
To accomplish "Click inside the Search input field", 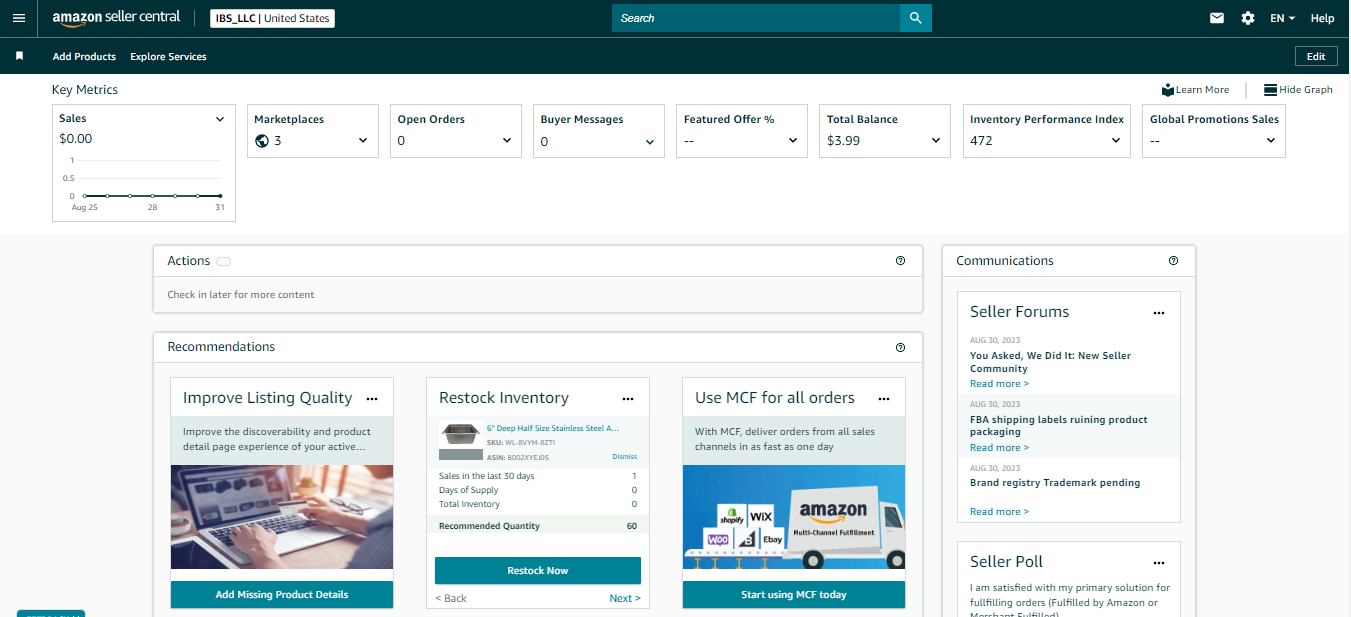I will click(x=756, y=18).
